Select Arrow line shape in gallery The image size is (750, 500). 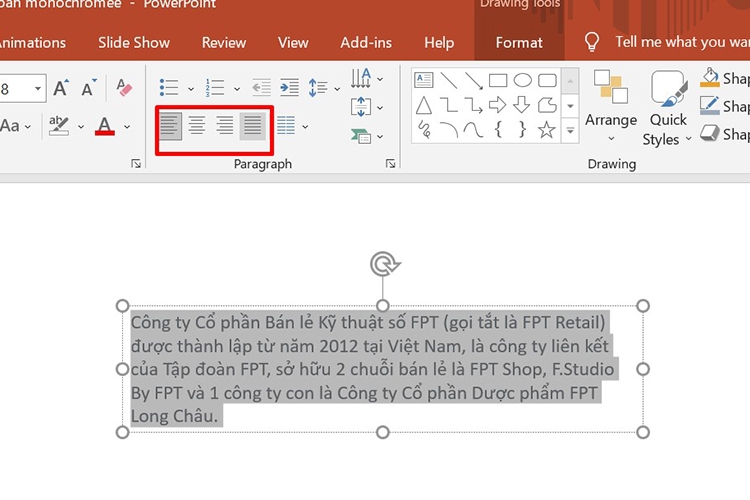474,80
